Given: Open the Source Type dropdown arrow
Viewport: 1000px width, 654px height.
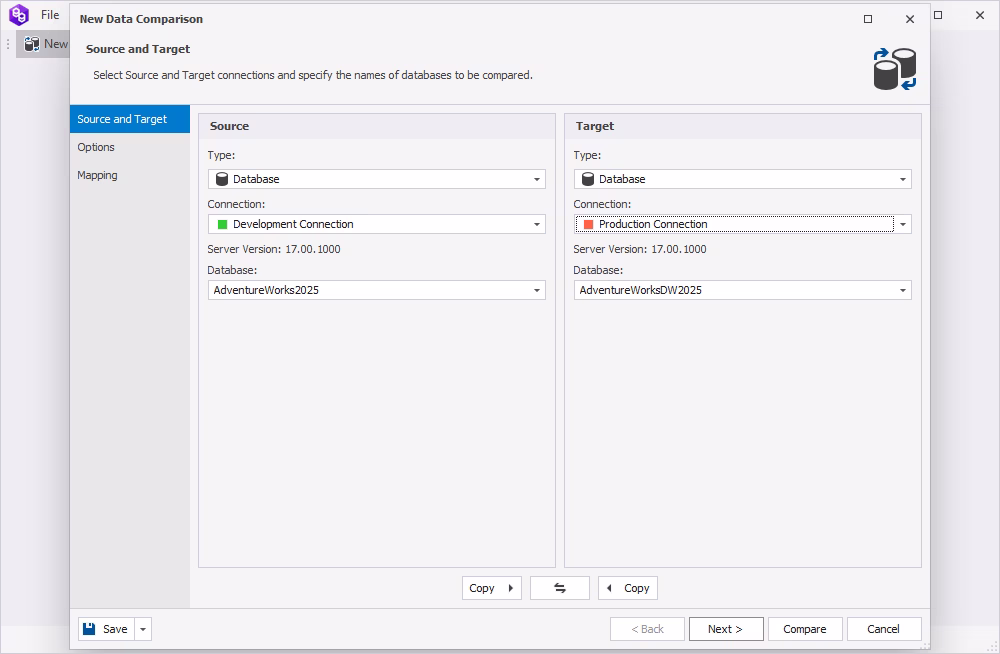Looking at the screenshot, I should 537,180.
